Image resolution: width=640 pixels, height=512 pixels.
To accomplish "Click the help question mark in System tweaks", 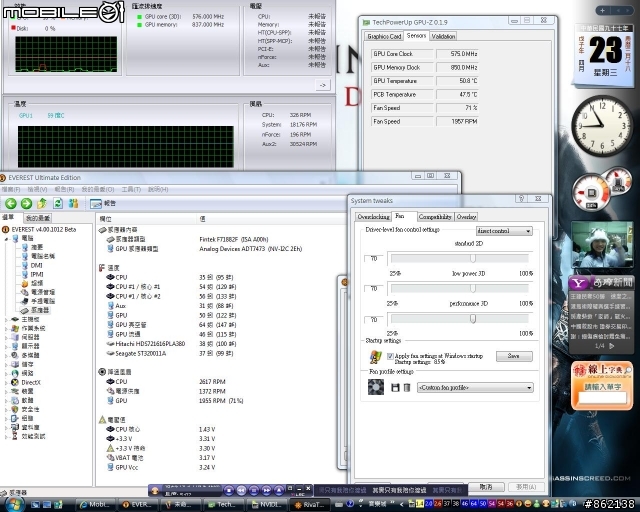I will [521, 198].
